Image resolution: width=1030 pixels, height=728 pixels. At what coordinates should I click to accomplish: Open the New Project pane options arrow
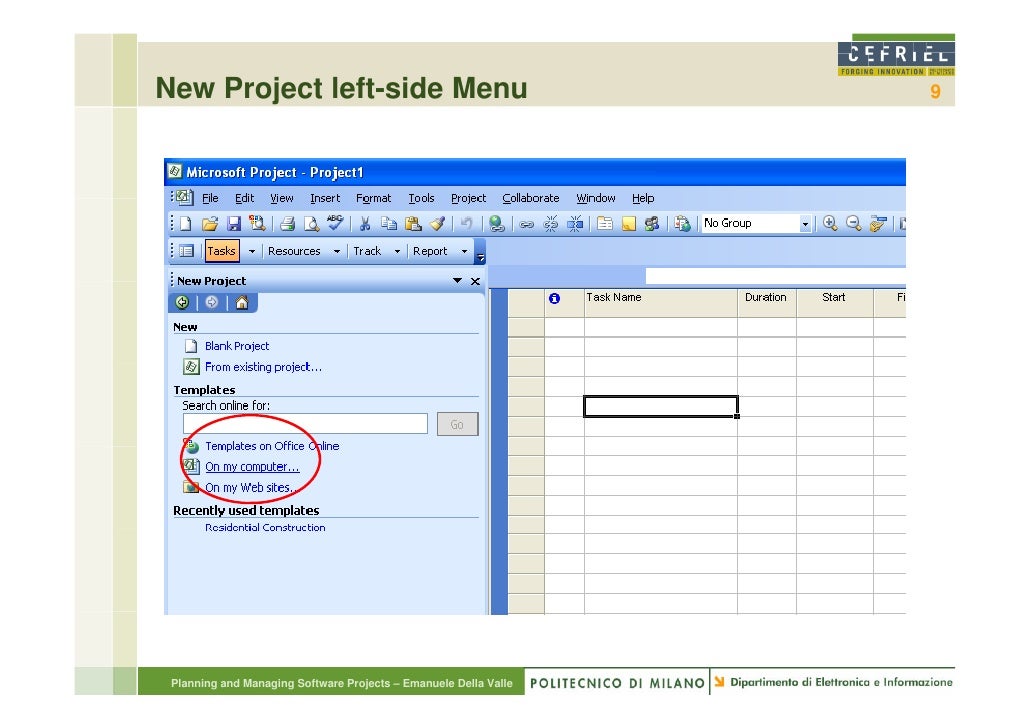[457, 281]
